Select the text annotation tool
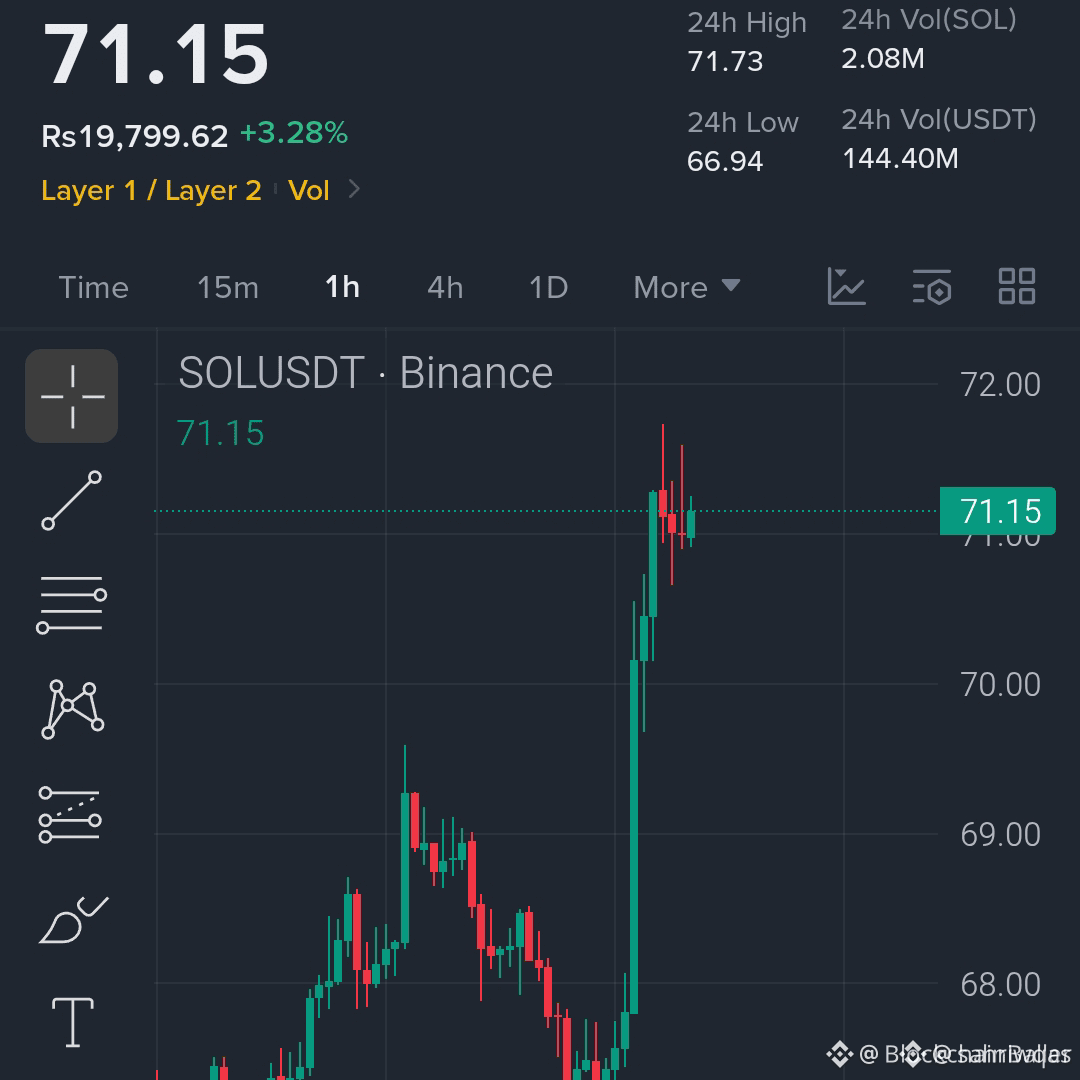 pyautogui.click(x=73, y=1022)
